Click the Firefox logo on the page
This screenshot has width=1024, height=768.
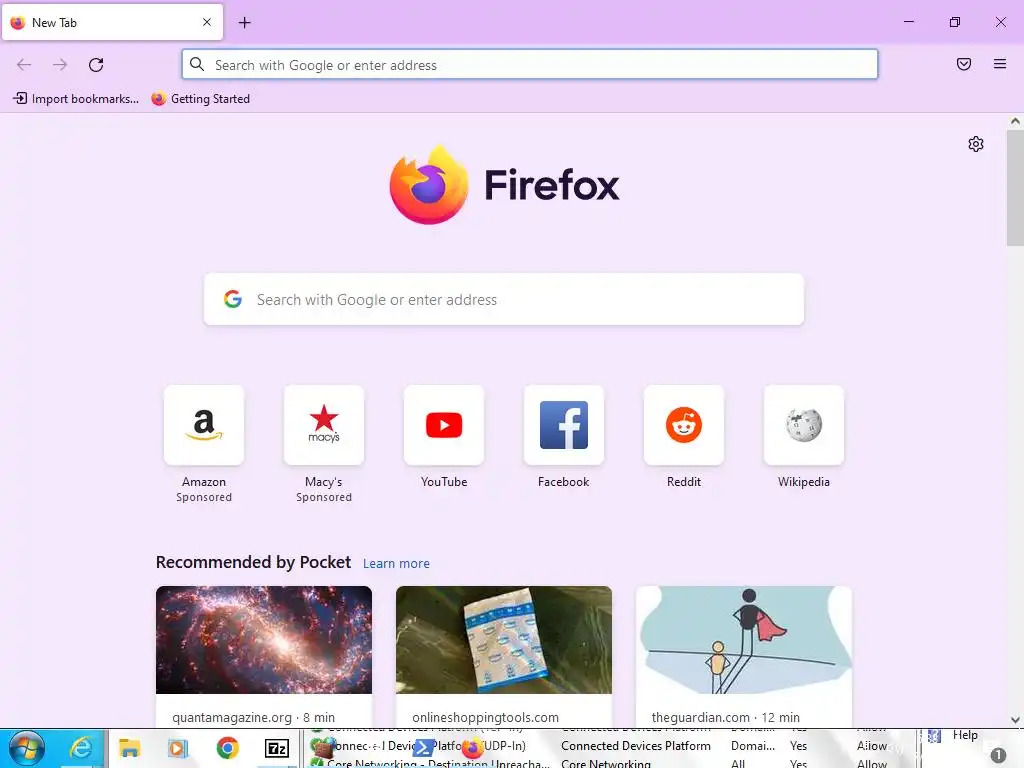[504, 185]
